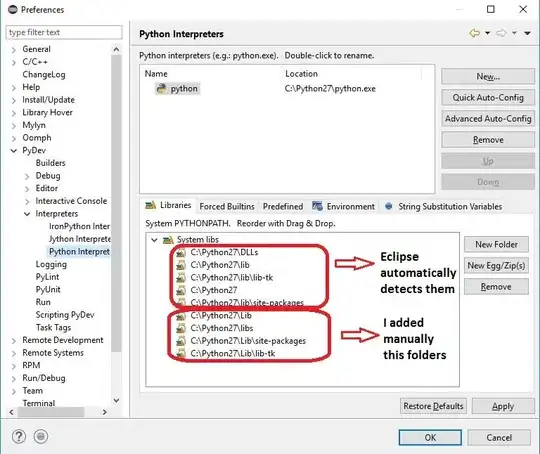
Task: Click the help question mark icon
Action: [x=19, y=436]
